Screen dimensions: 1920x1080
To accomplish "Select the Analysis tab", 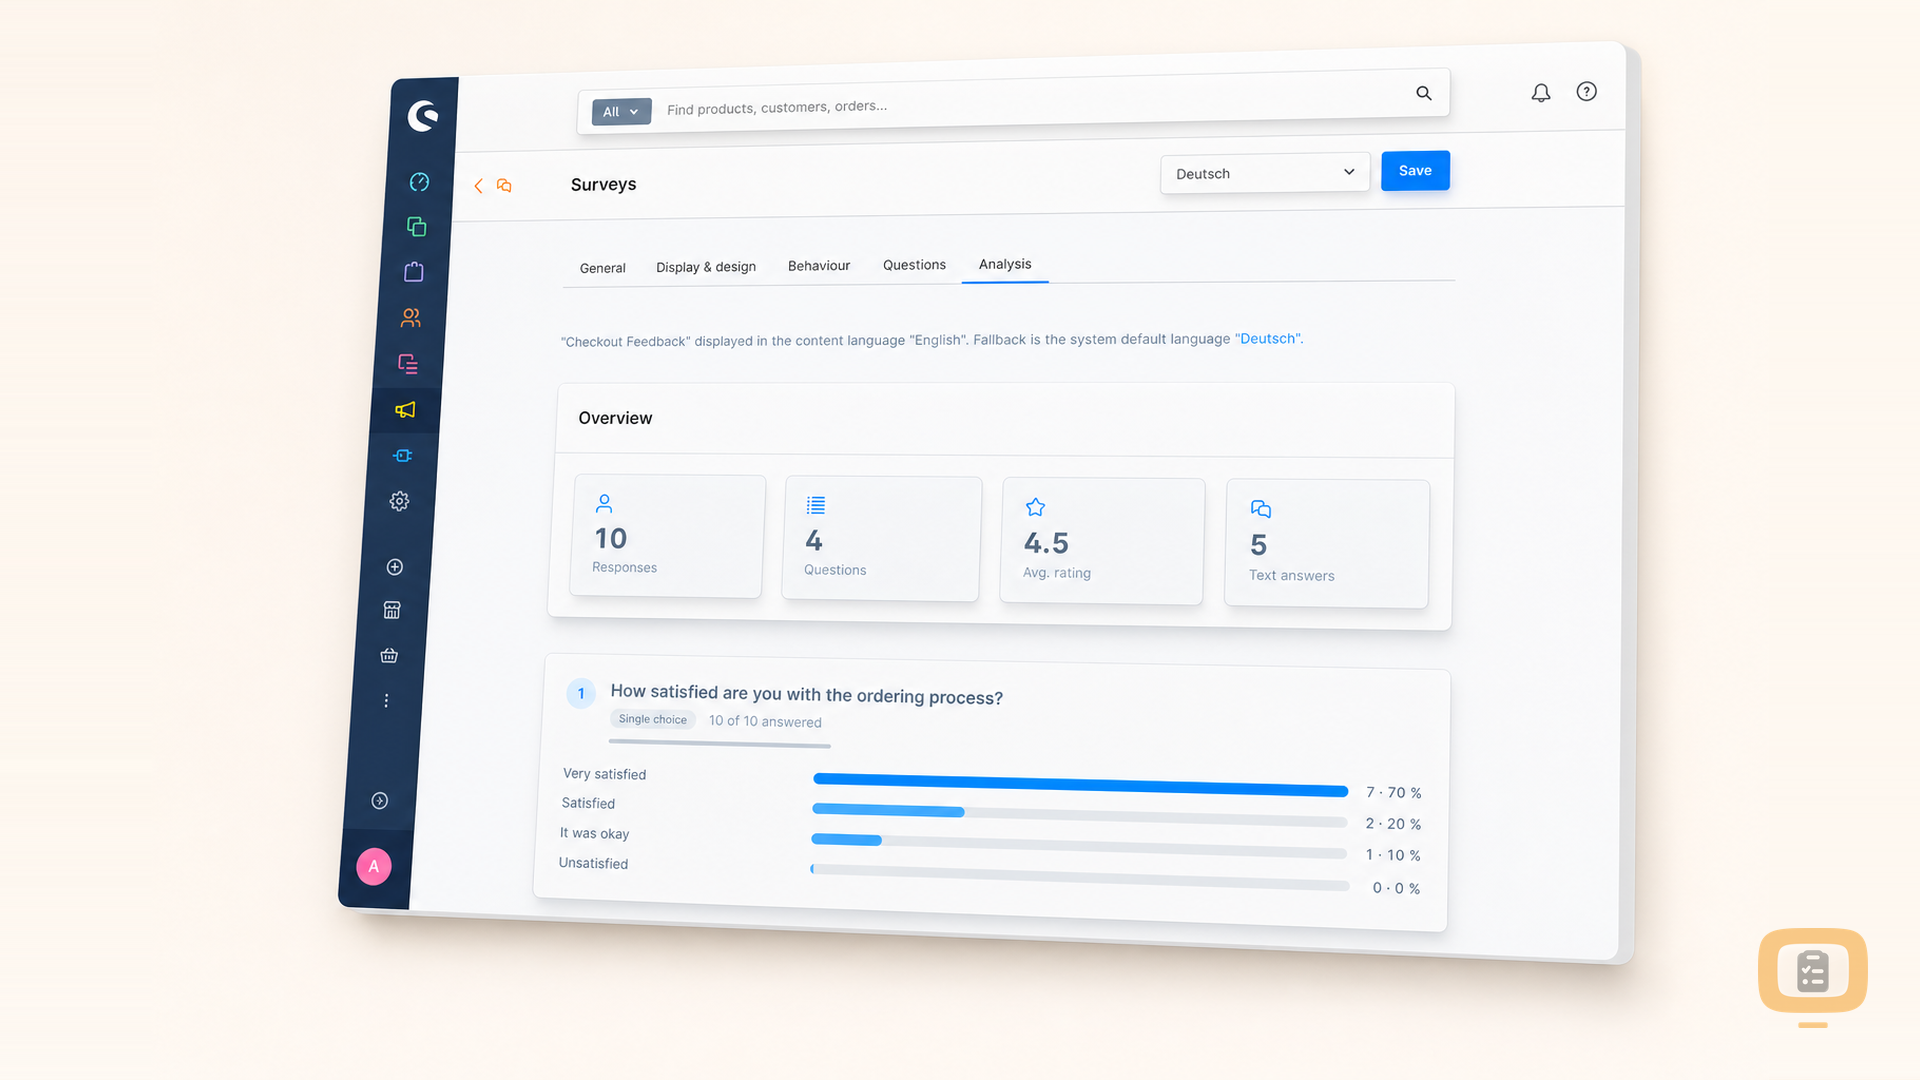I will pyautogui.click(x=1005, y=264).
